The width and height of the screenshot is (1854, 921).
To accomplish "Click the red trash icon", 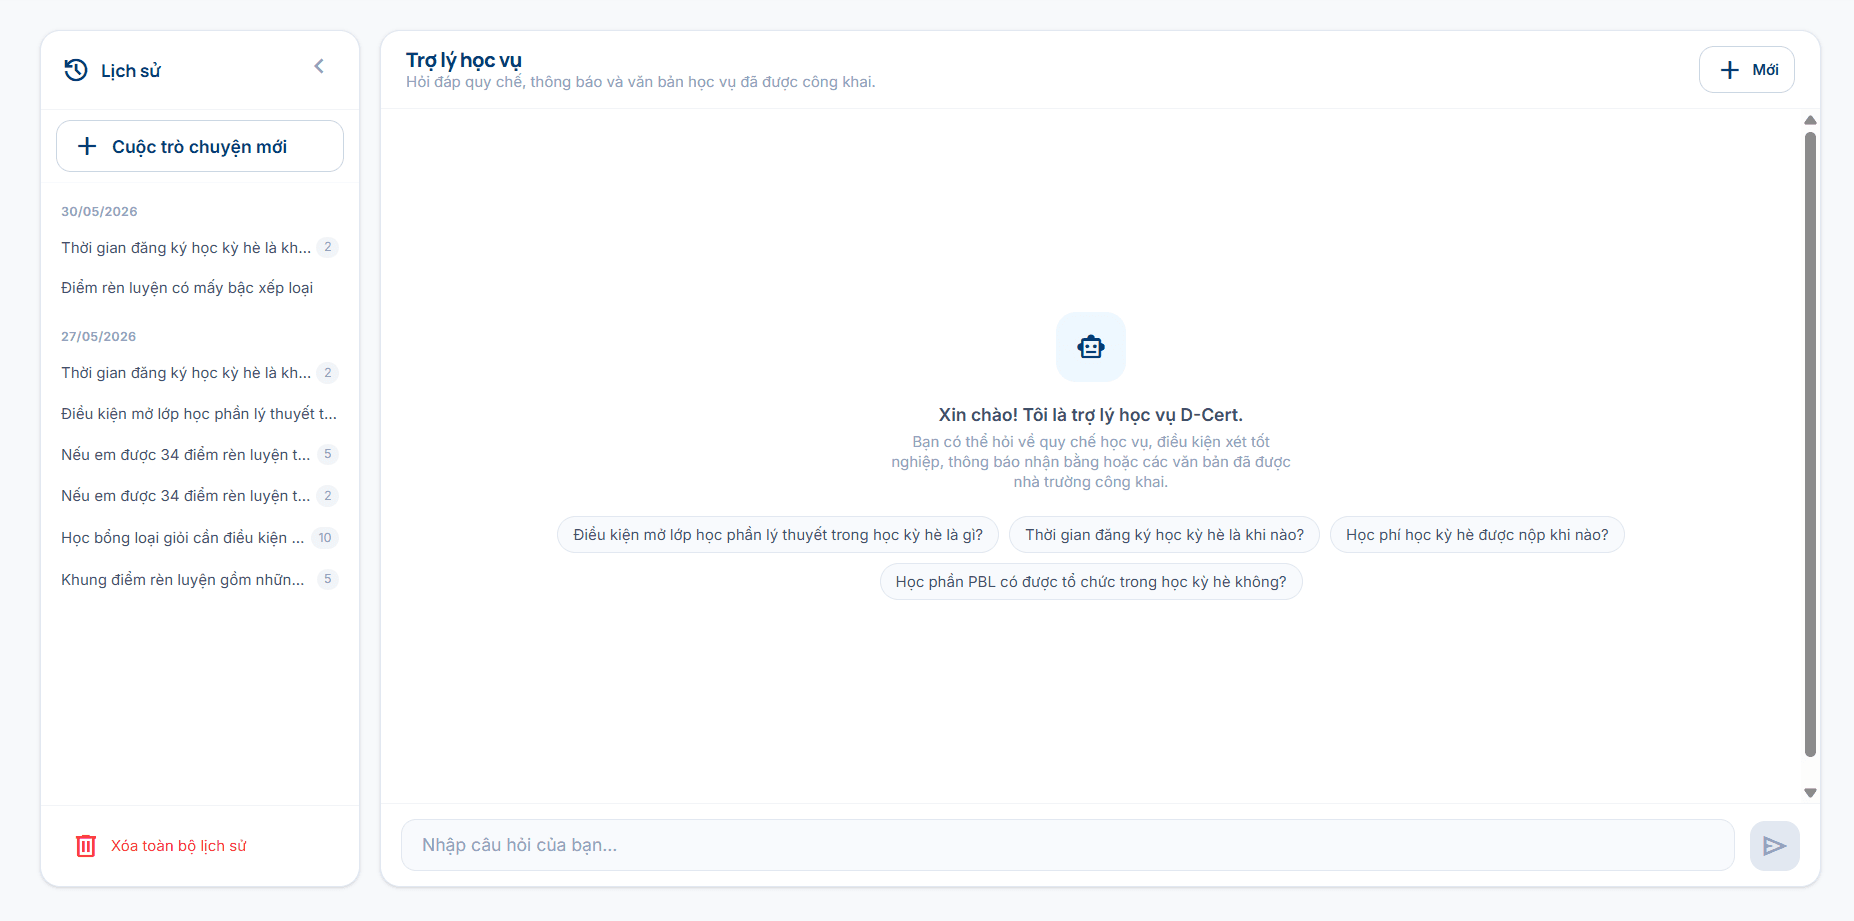I will pos(86,846).
